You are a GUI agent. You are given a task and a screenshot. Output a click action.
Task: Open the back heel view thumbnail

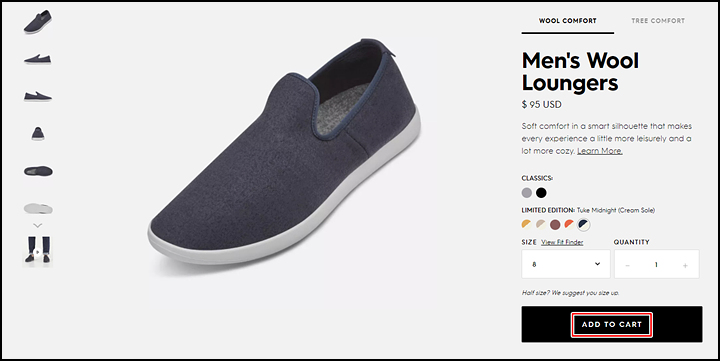coord(38,134)
